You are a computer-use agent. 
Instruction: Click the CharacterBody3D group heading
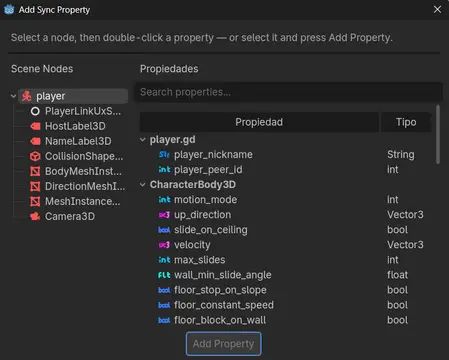(193, 185)
